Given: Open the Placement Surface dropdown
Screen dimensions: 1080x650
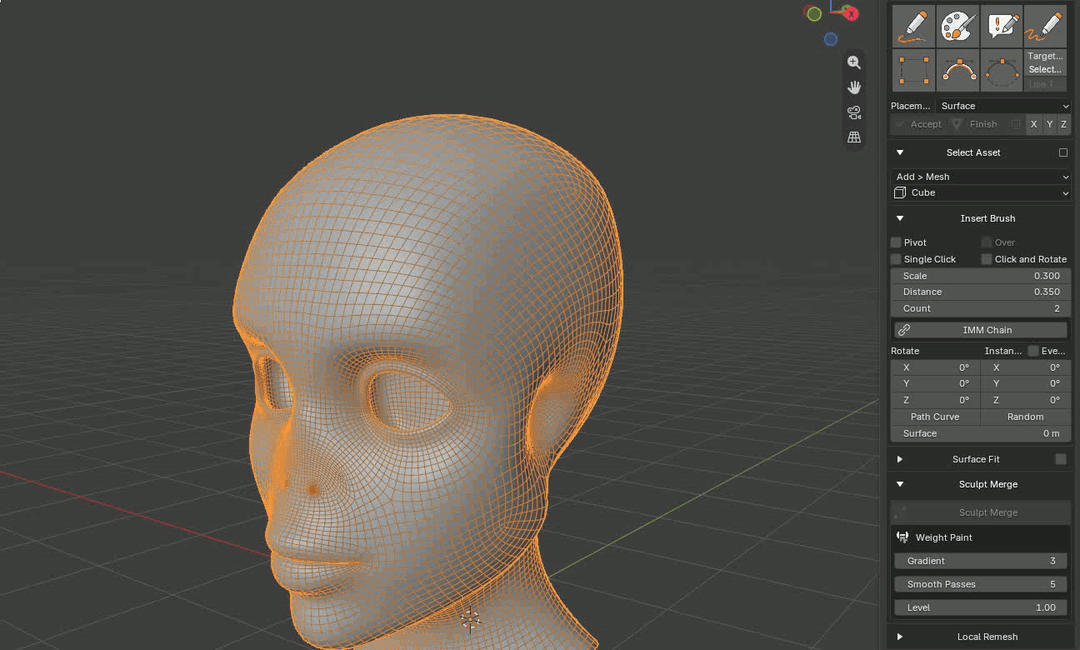Looking at the screenshot, I should coord(1004,106).
